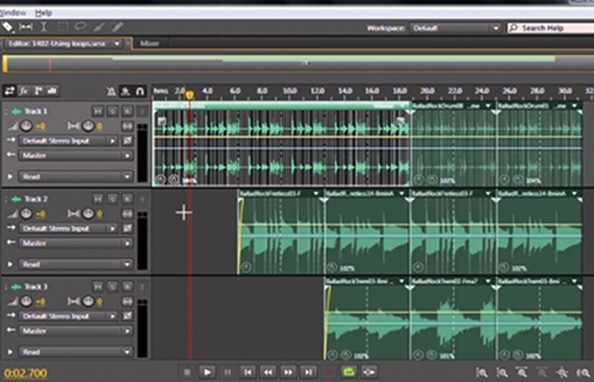Show the effects (fx) track controls
Screen dimensions: 594x382
23,91
